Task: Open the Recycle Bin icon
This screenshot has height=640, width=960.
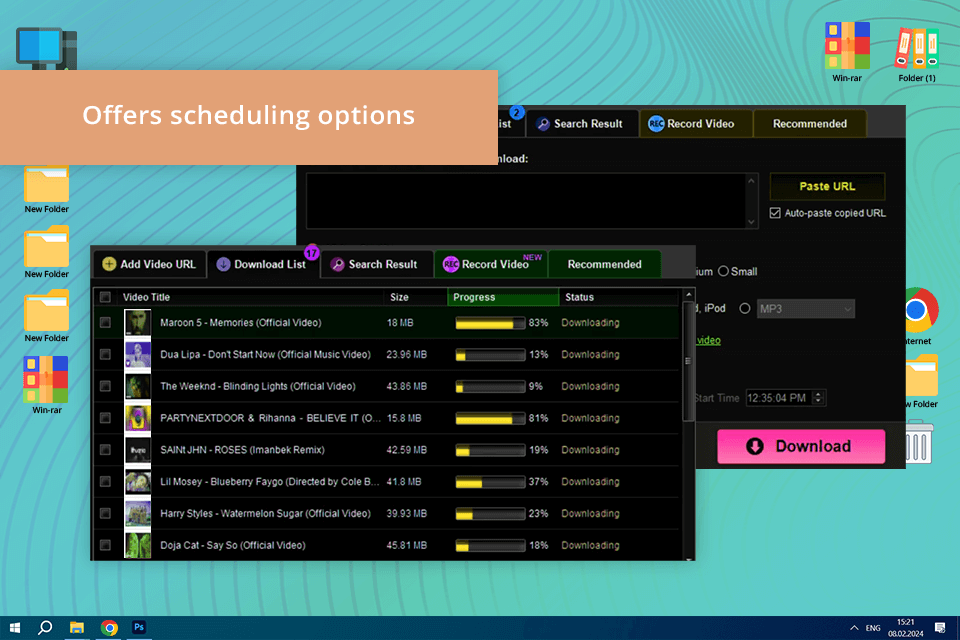Action: pyautogui.click(x=919, y=442)
